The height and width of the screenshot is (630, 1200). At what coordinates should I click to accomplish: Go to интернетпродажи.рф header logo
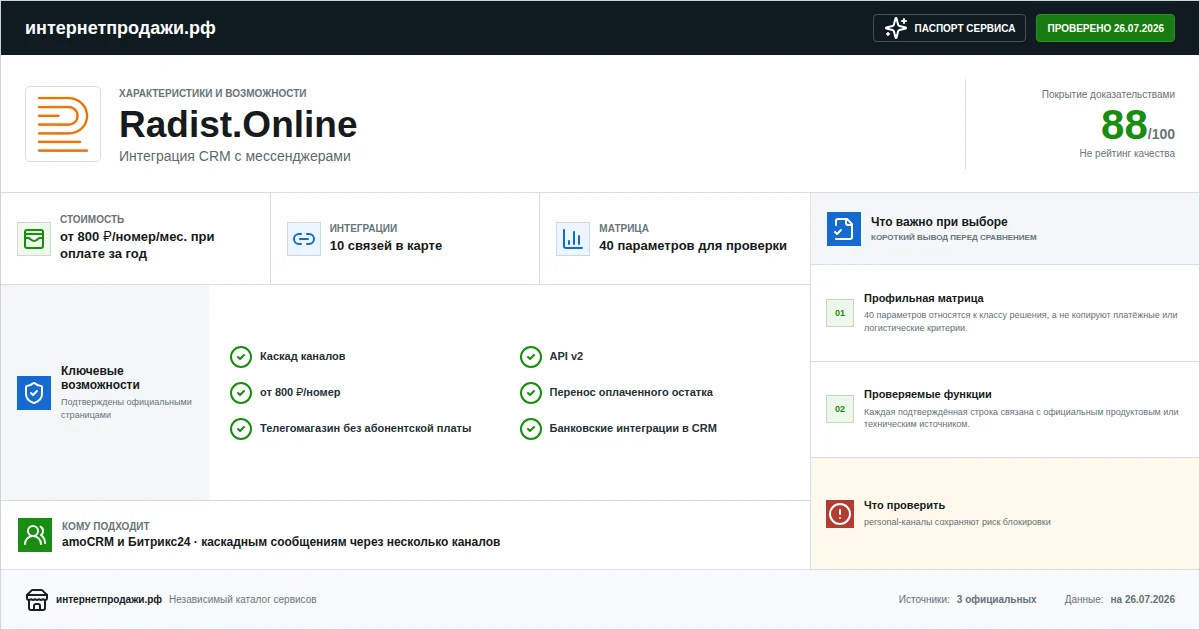pyautogui.click(x=120, y=28)
